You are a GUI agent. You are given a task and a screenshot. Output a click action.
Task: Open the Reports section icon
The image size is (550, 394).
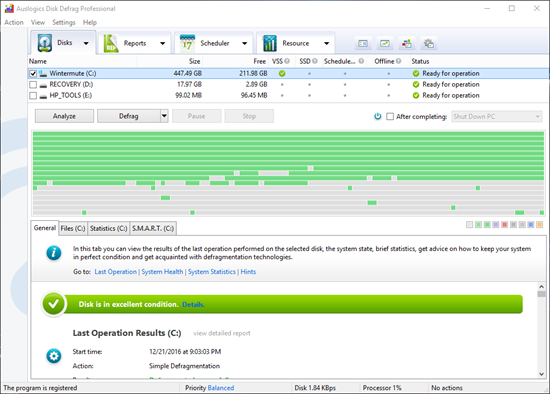coord(111,44)
